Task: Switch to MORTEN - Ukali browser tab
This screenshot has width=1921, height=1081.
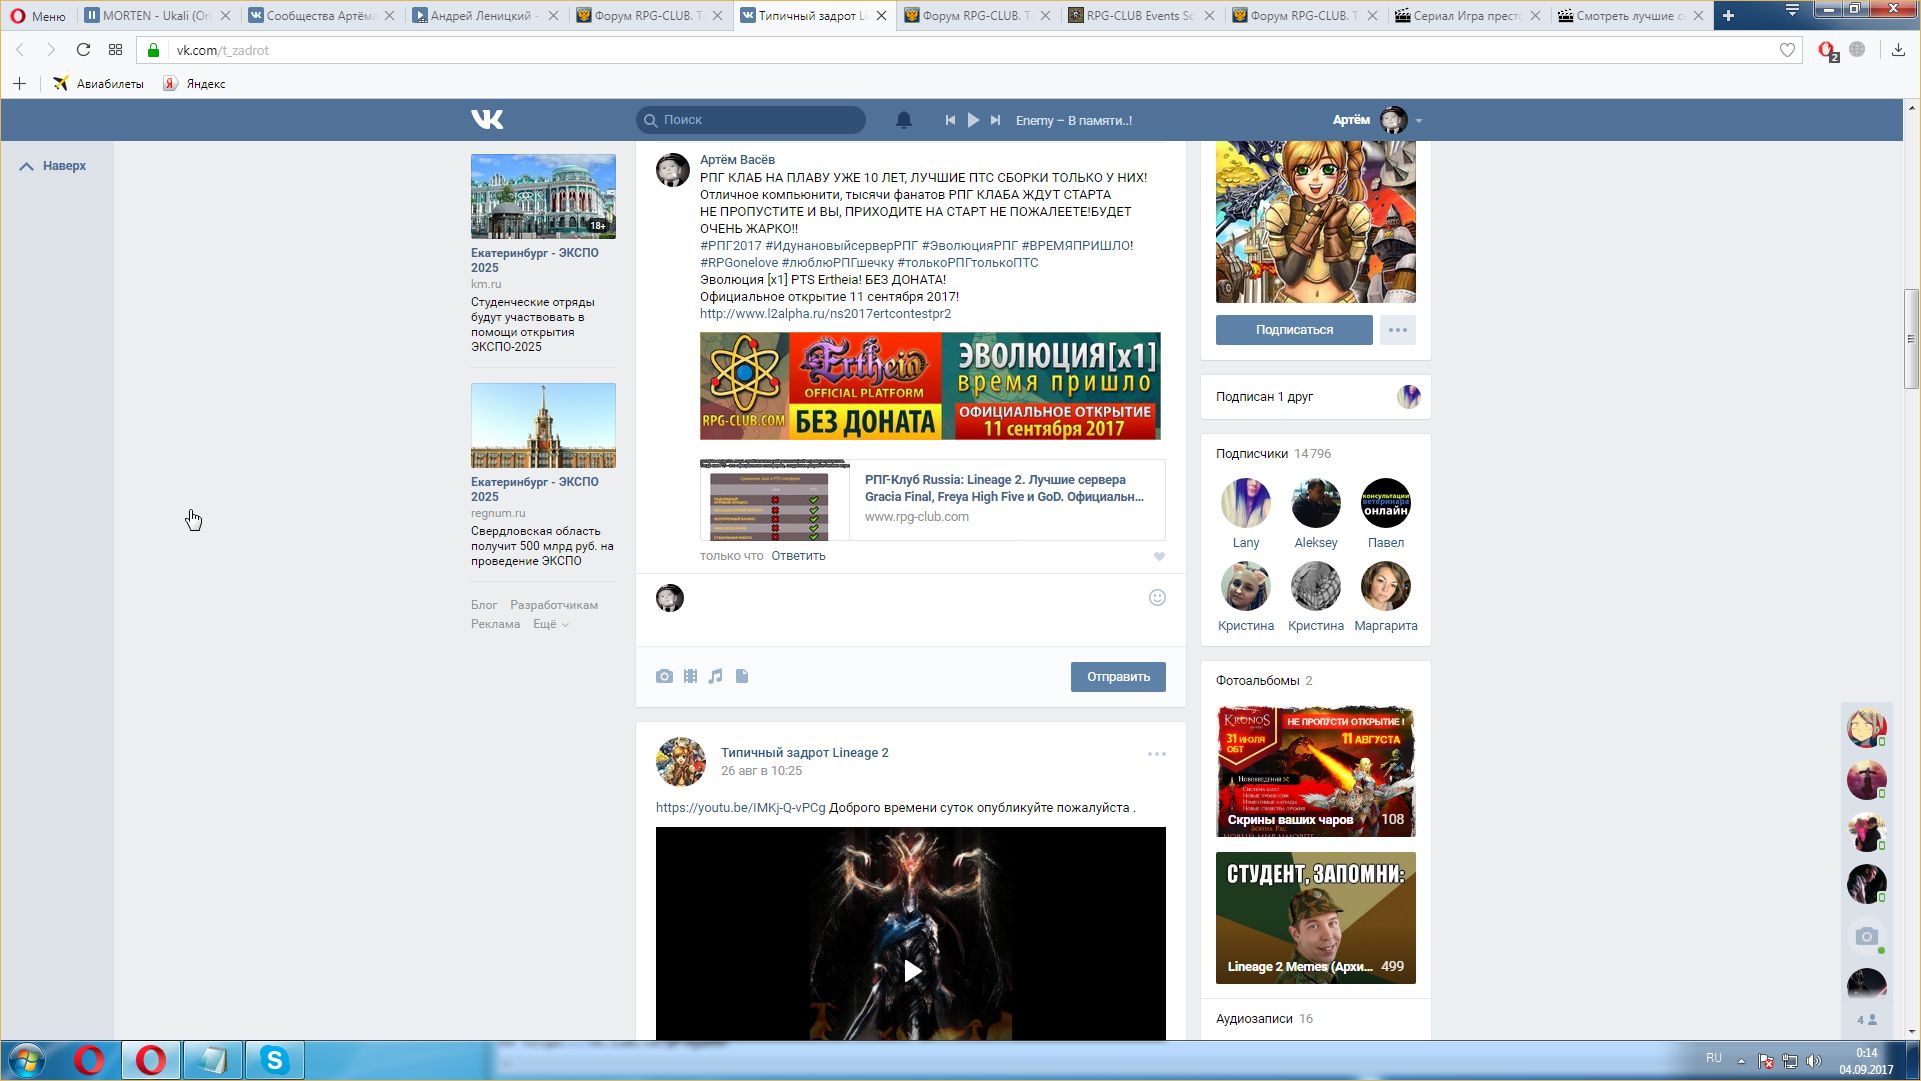Action: pos(157,15)
